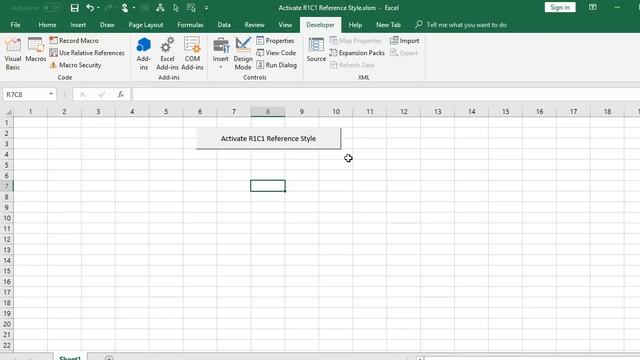Switch to the Home tab
640x360 pixels.
click(47, 25)
